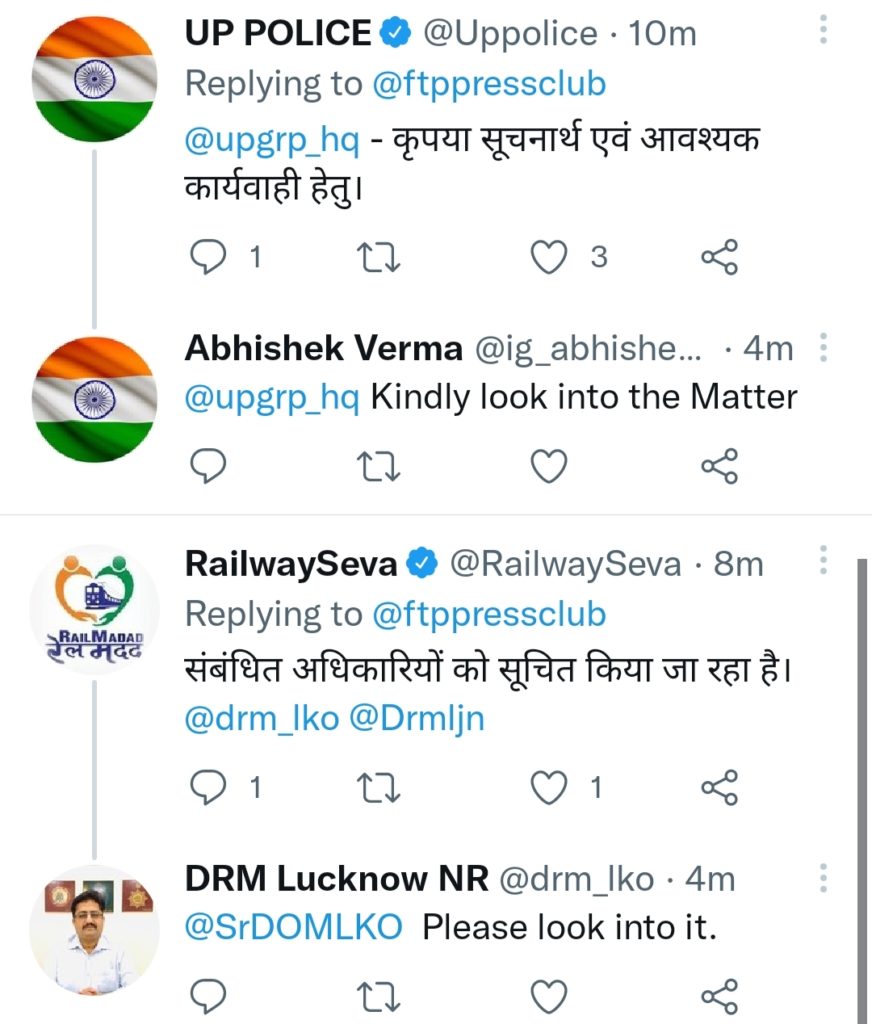The image size is (872, 1024).
Task: Open the @Drmljn mention link
Action: (416, 720)
